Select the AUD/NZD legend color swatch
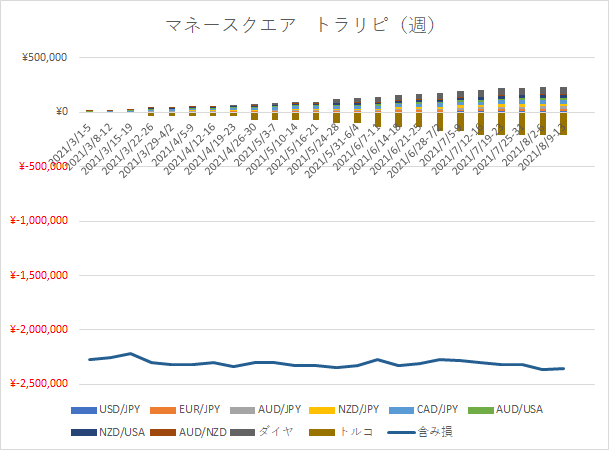Screen dimensions: 609x450 pos(163,433)
